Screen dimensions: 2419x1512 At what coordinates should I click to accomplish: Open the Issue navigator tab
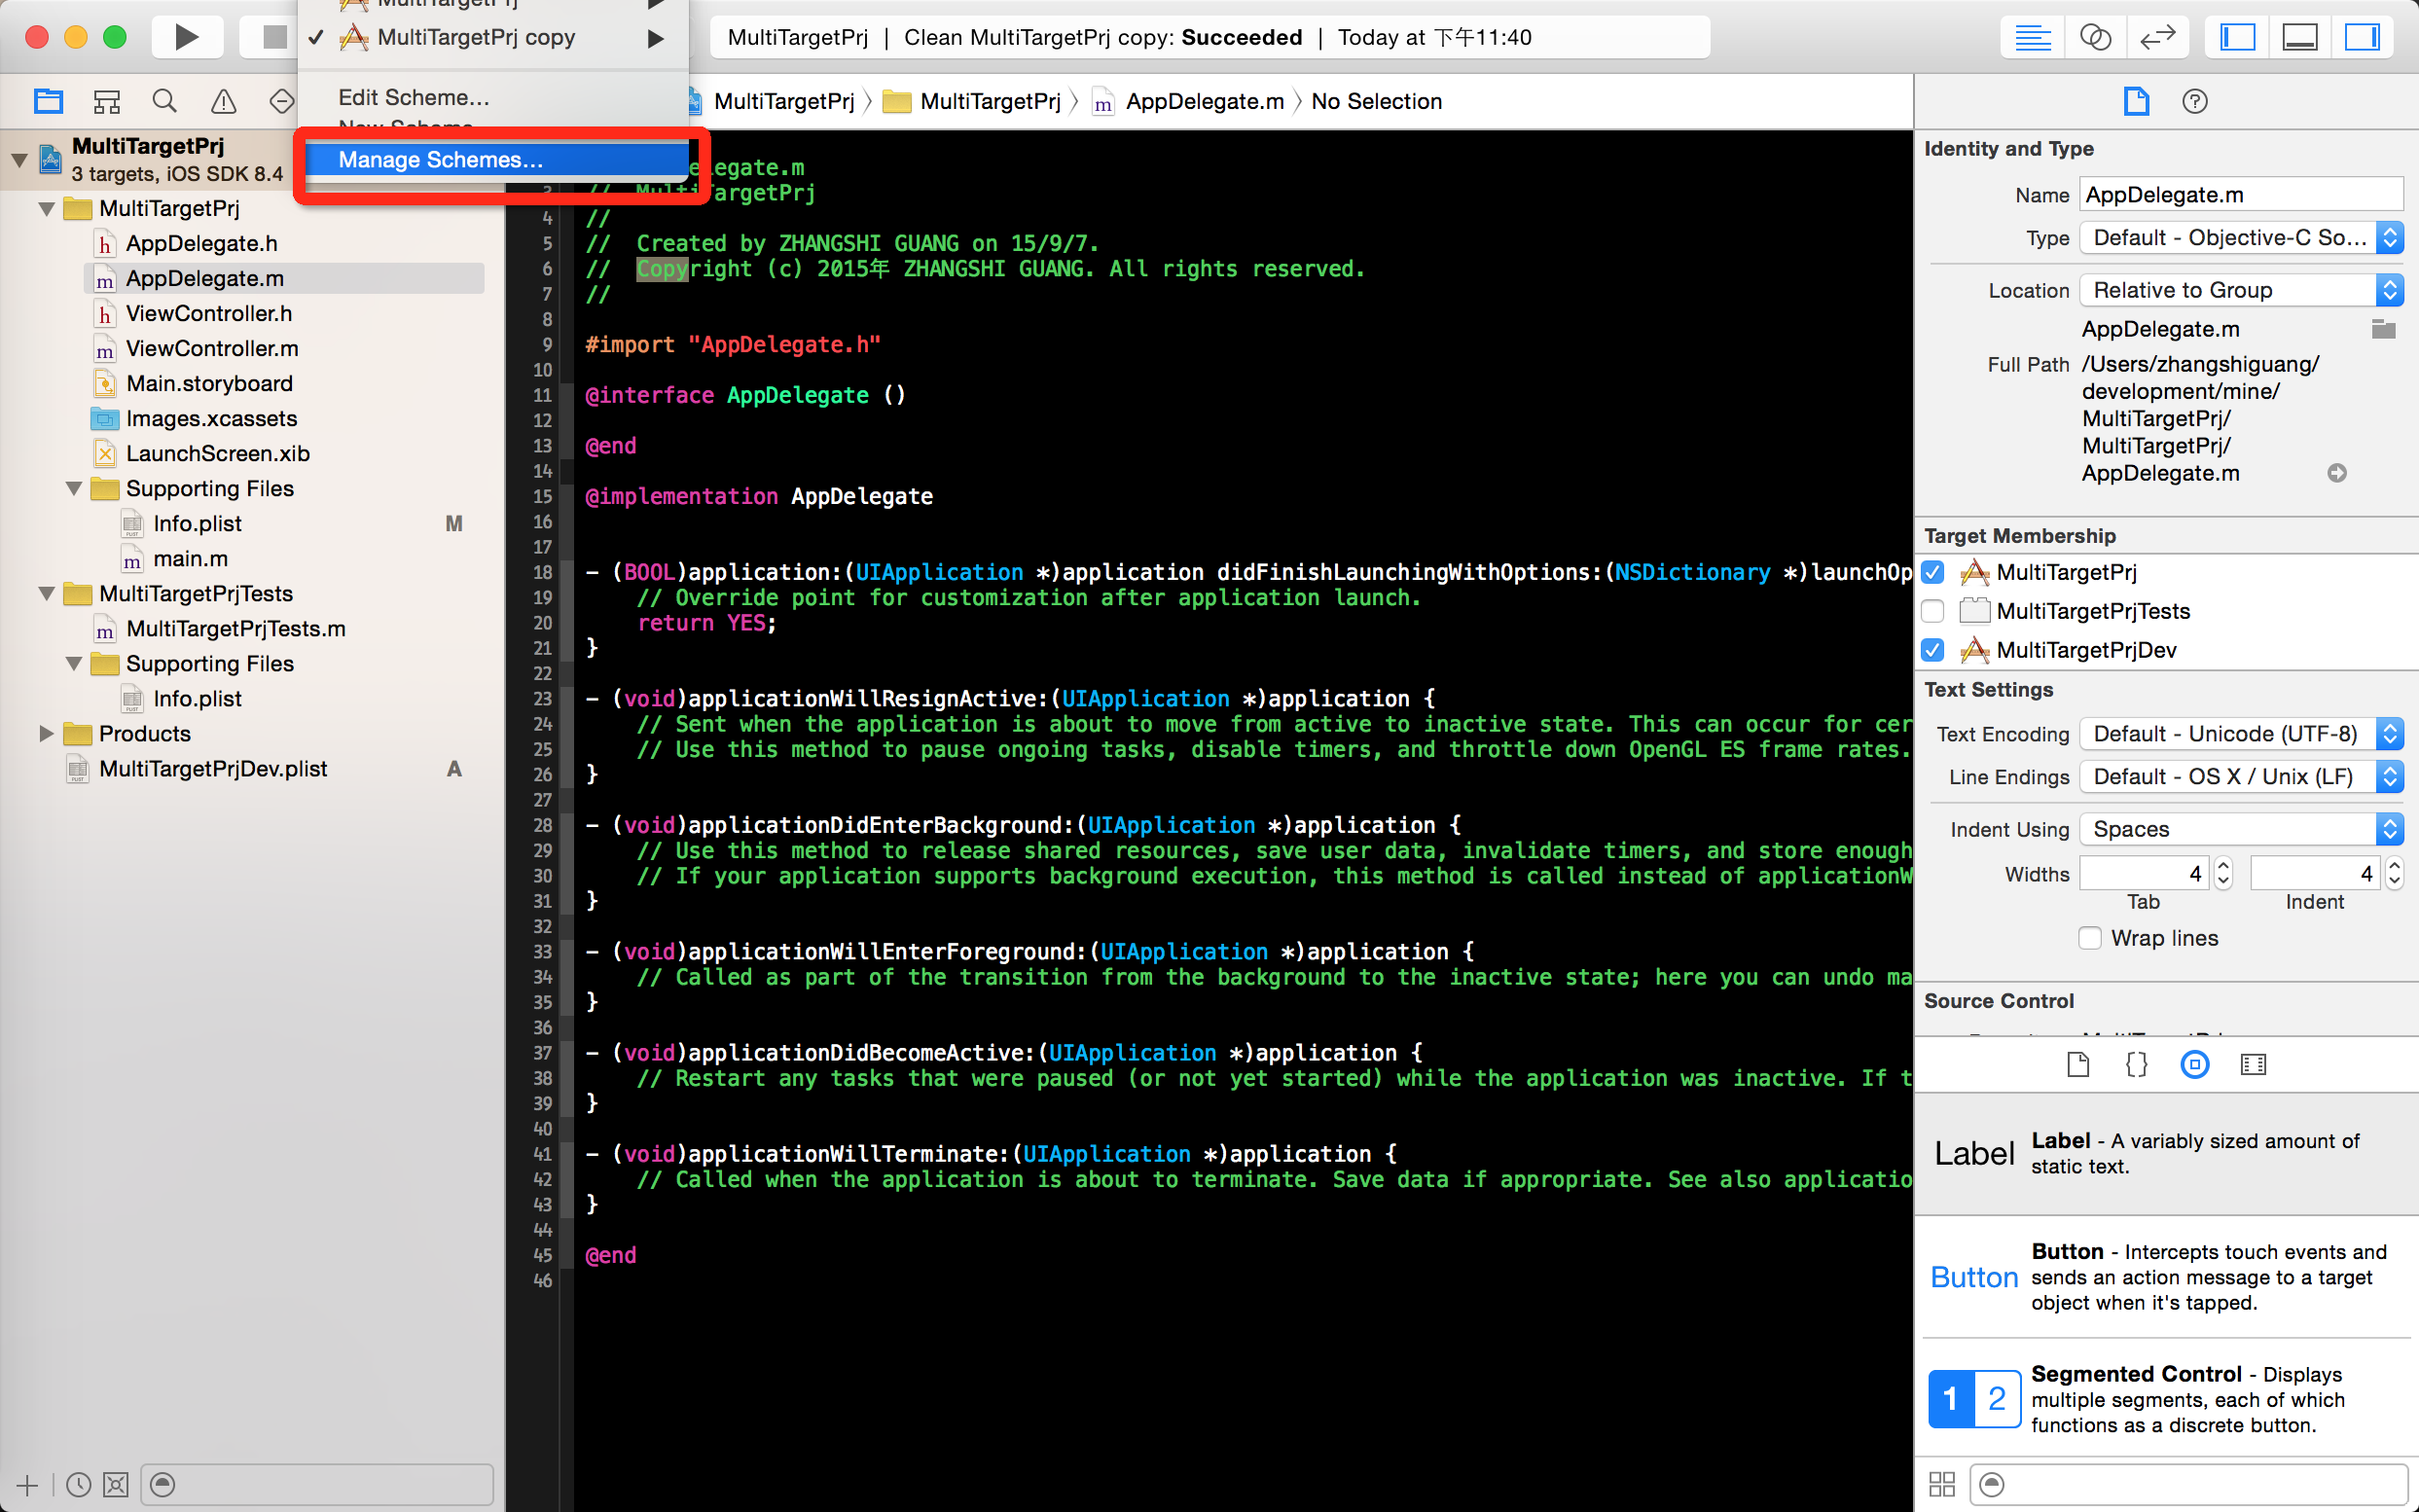point(223,101)
